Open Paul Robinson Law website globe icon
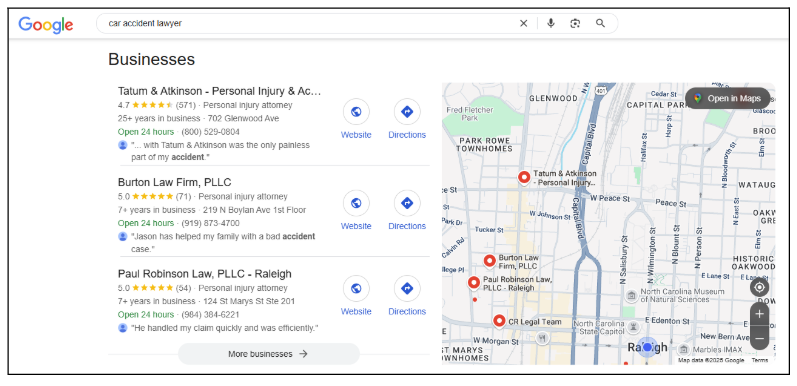The height and width of the screenshot is (386, 797). [356, 288]
